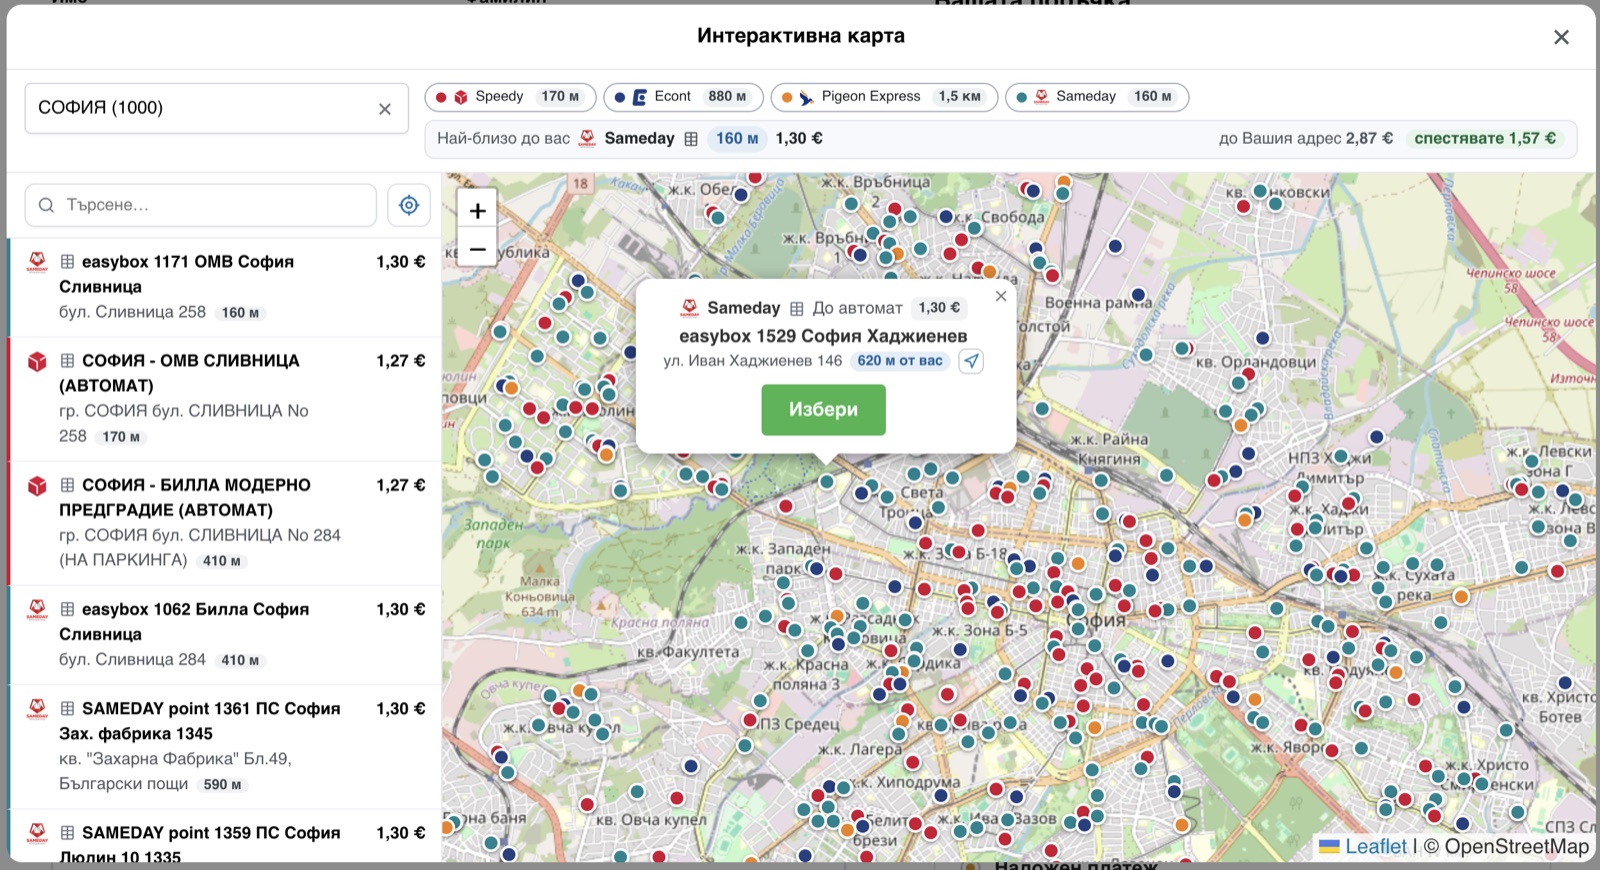The height and width of the screenshot is (870, 1600).
Task: Click 590 м badge under SAMEDAY point 1361
Action: coord(222,785)
